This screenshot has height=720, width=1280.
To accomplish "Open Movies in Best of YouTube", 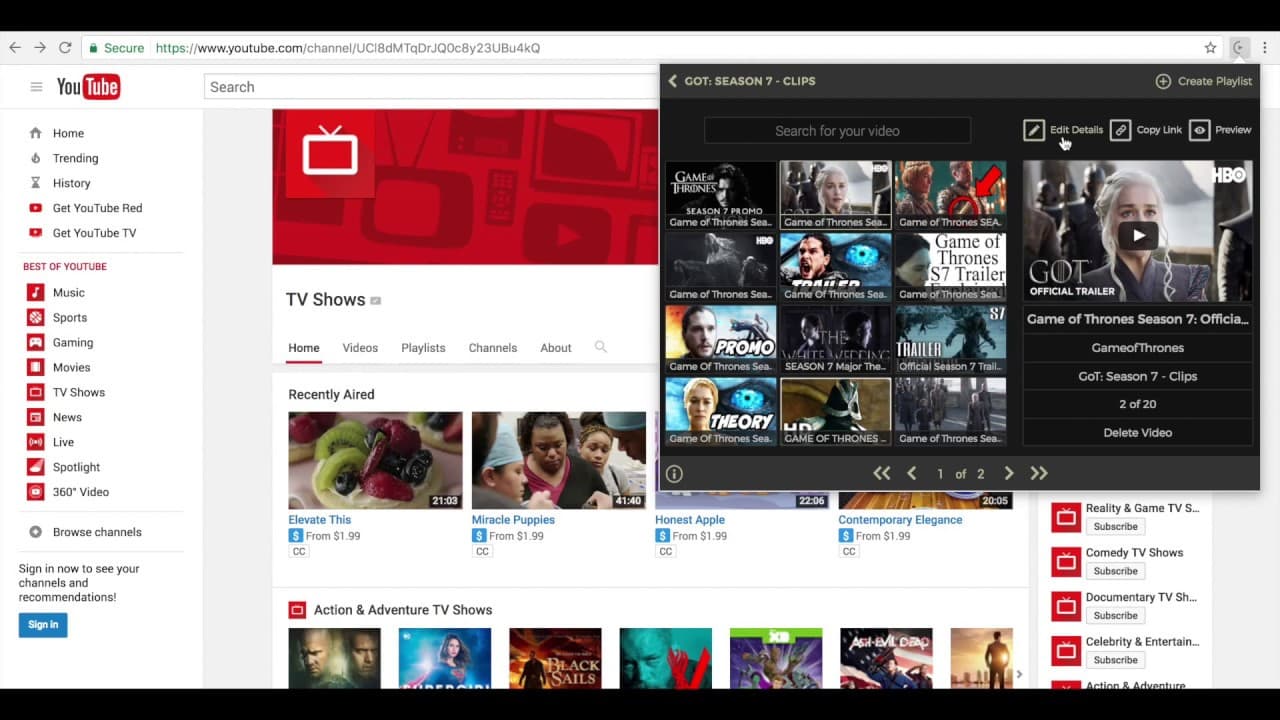I will [x=71, y=368].
